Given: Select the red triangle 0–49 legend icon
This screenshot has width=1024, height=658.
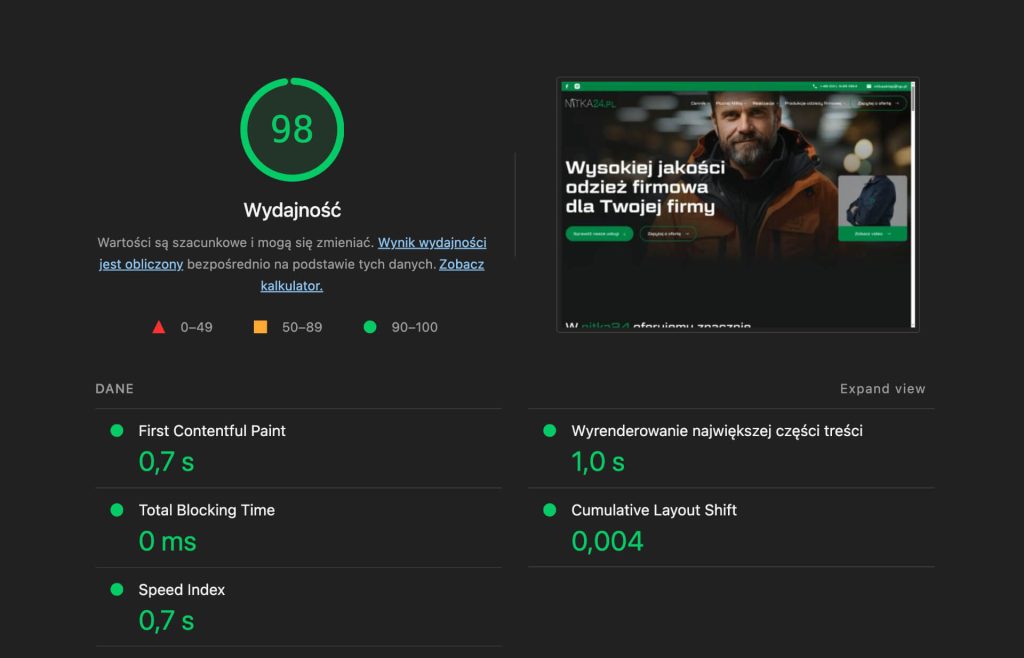Looking at the screenshot, I should point(159,326).
